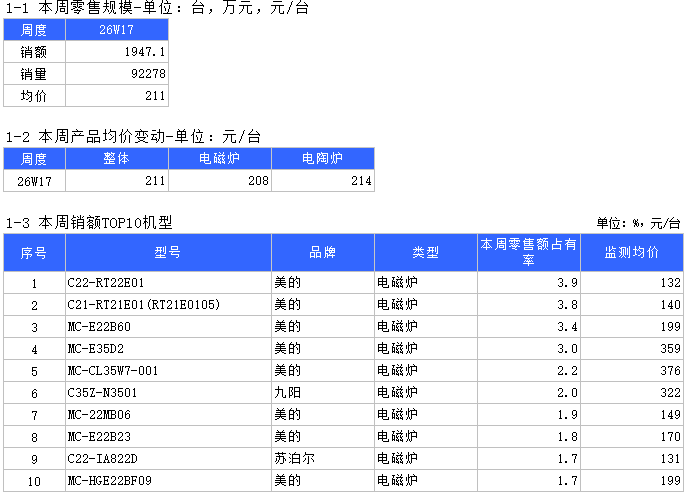
Task: Click the 均价 row label
Action: point(34,96)
